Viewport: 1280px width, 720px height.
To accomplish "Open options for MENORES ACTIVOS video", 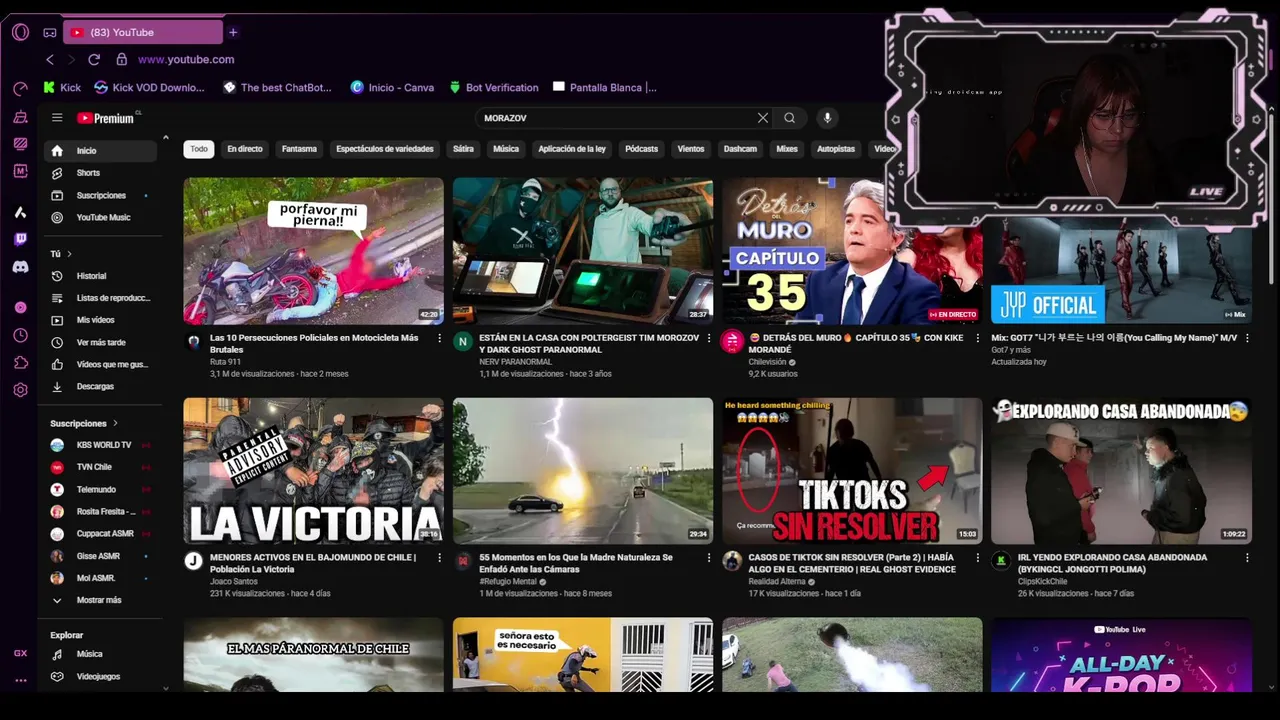I will (x=439, y=558).
